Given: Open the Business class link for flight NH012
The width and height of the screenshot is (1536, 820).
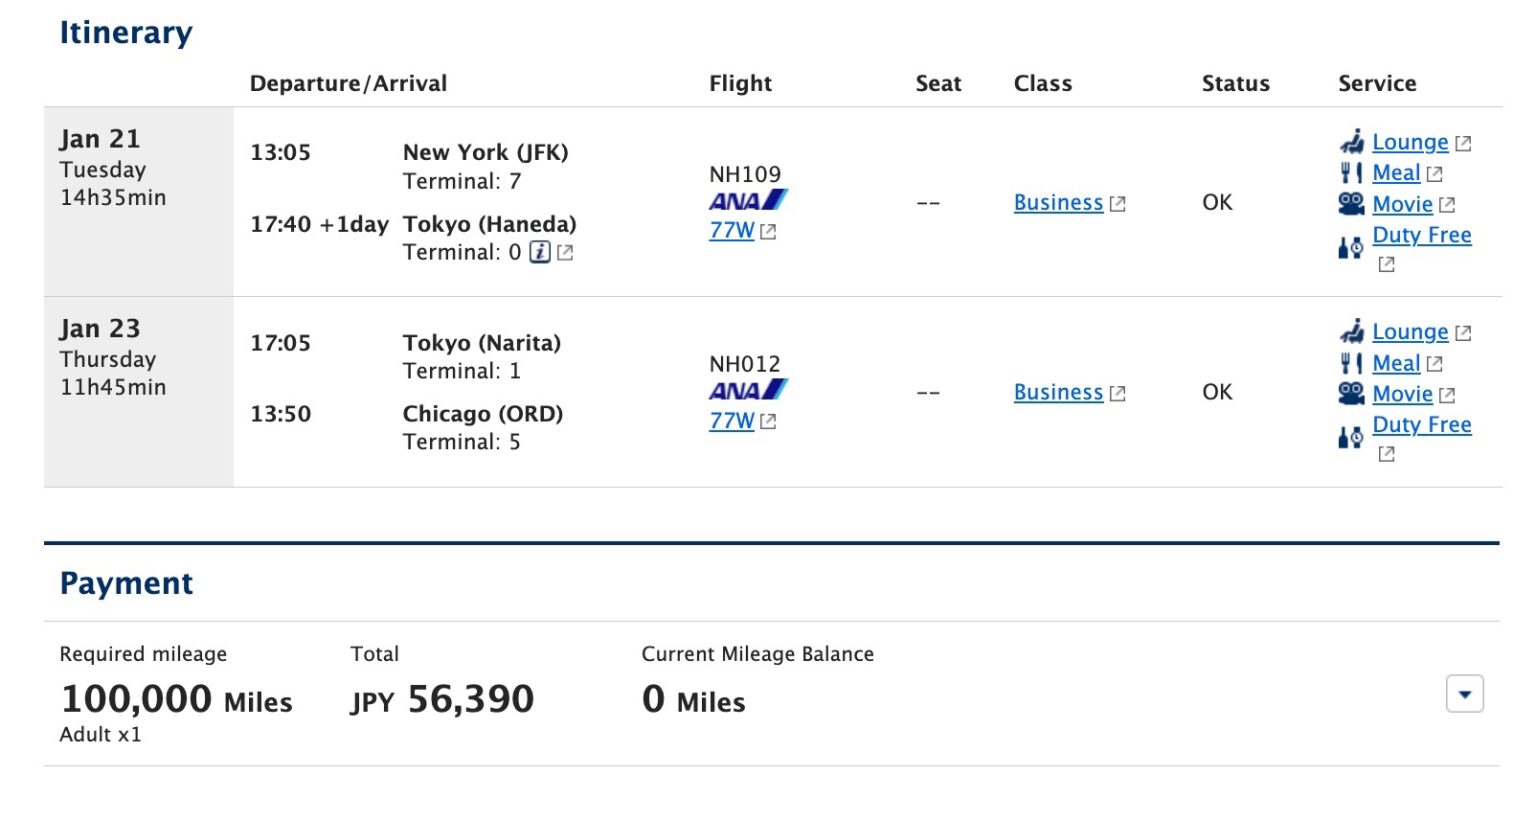Looking at the screenshot, I should click(1057, 392).
